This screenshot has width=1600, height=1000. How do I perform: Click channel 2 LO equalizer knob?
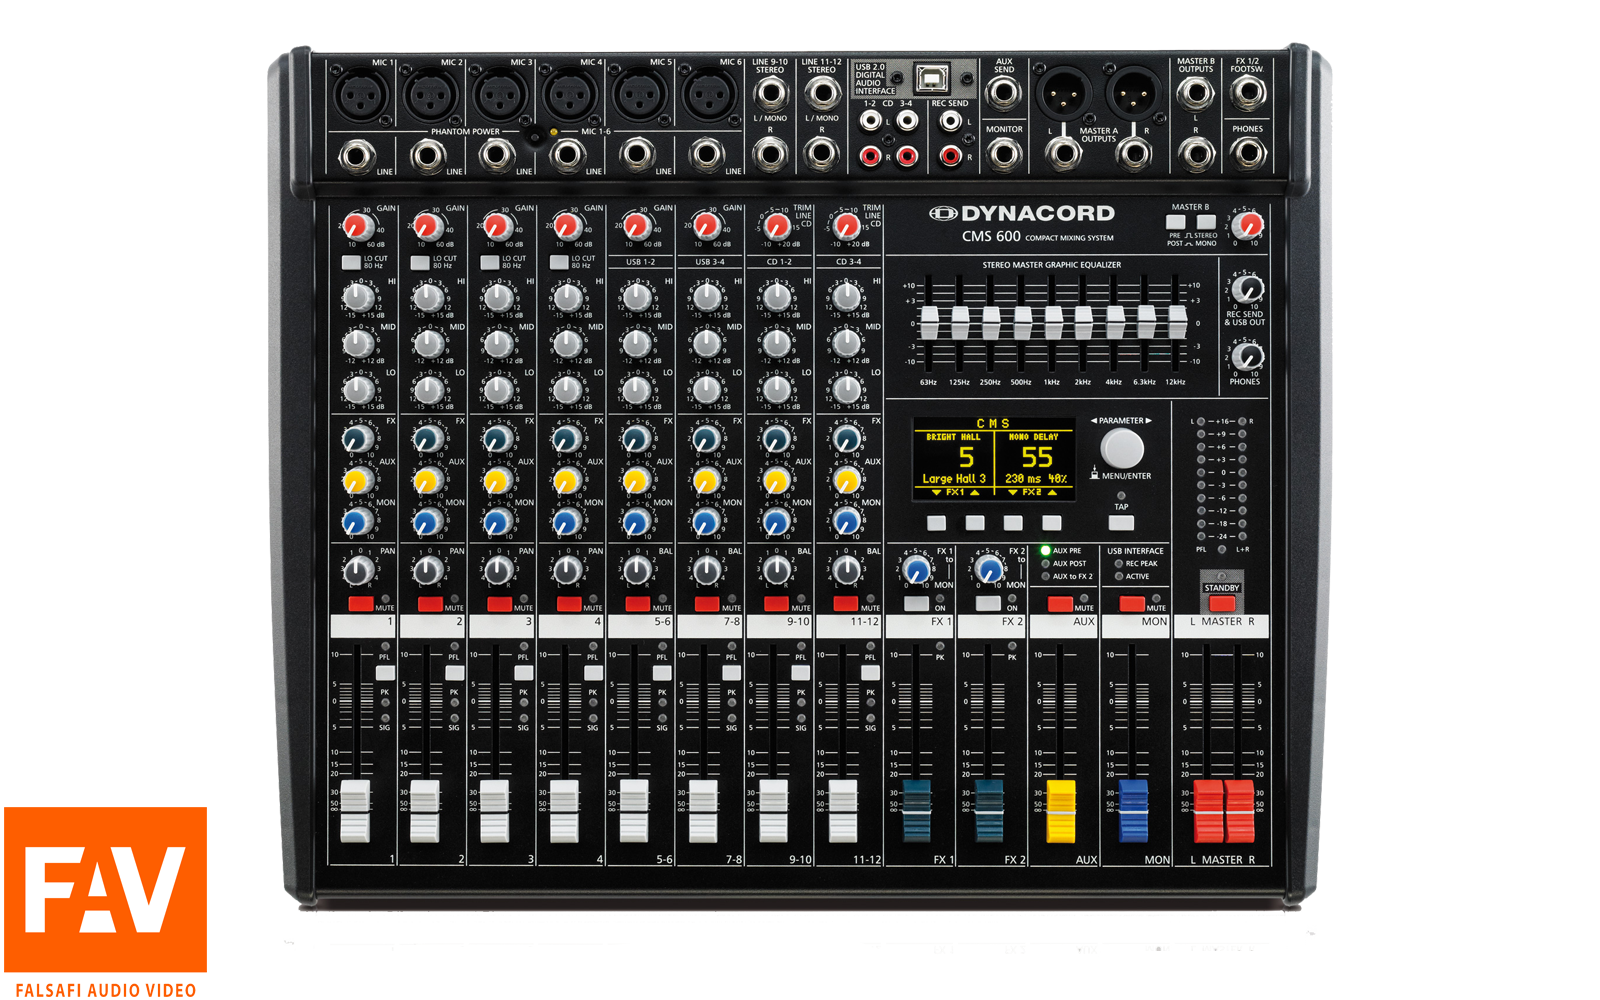coord(428,389)
